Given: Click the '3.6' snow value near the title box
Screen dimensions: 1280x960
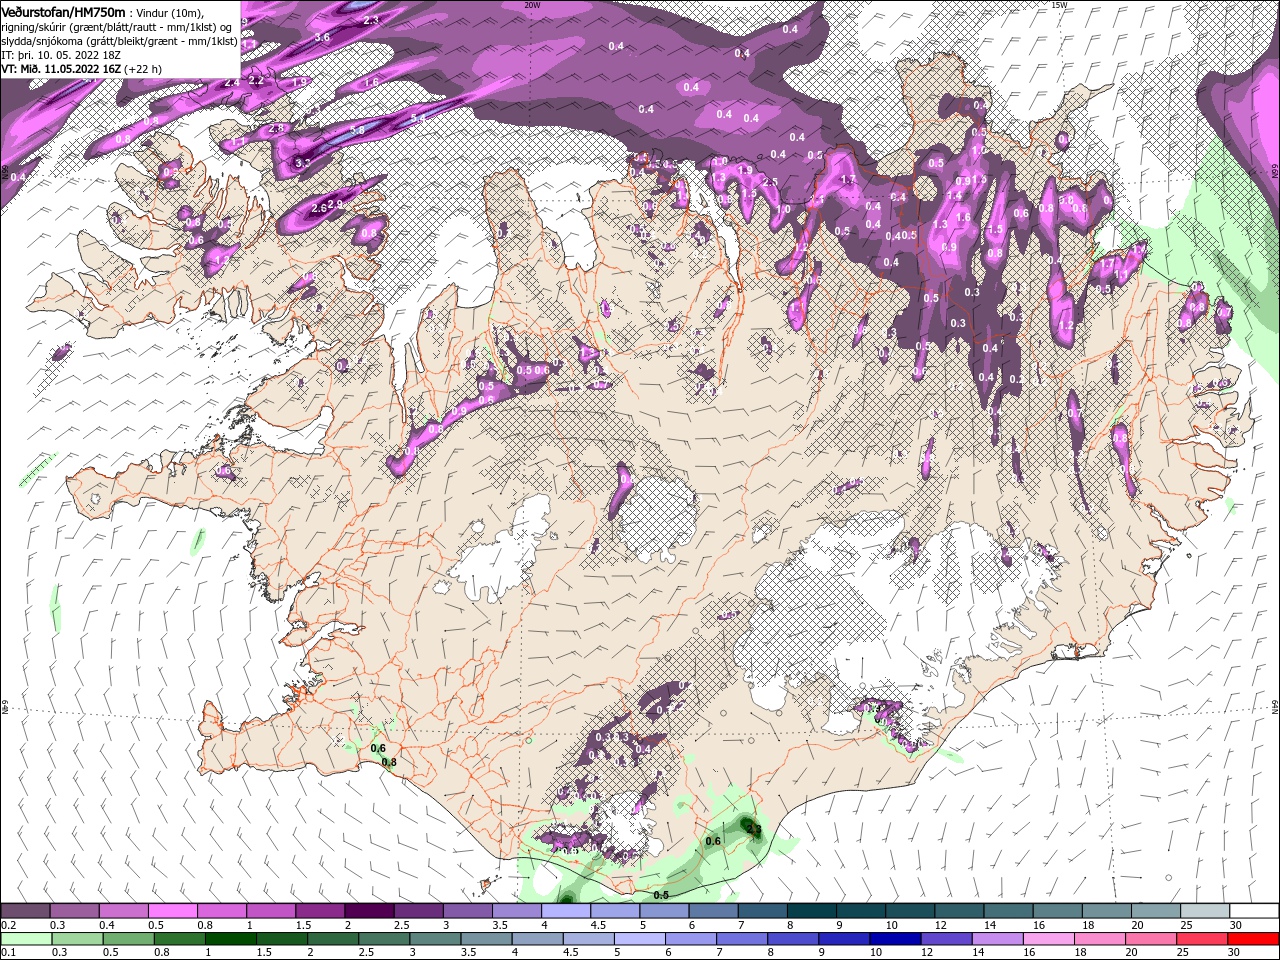Looking at the screenshot, I should (x=322, y=37).
